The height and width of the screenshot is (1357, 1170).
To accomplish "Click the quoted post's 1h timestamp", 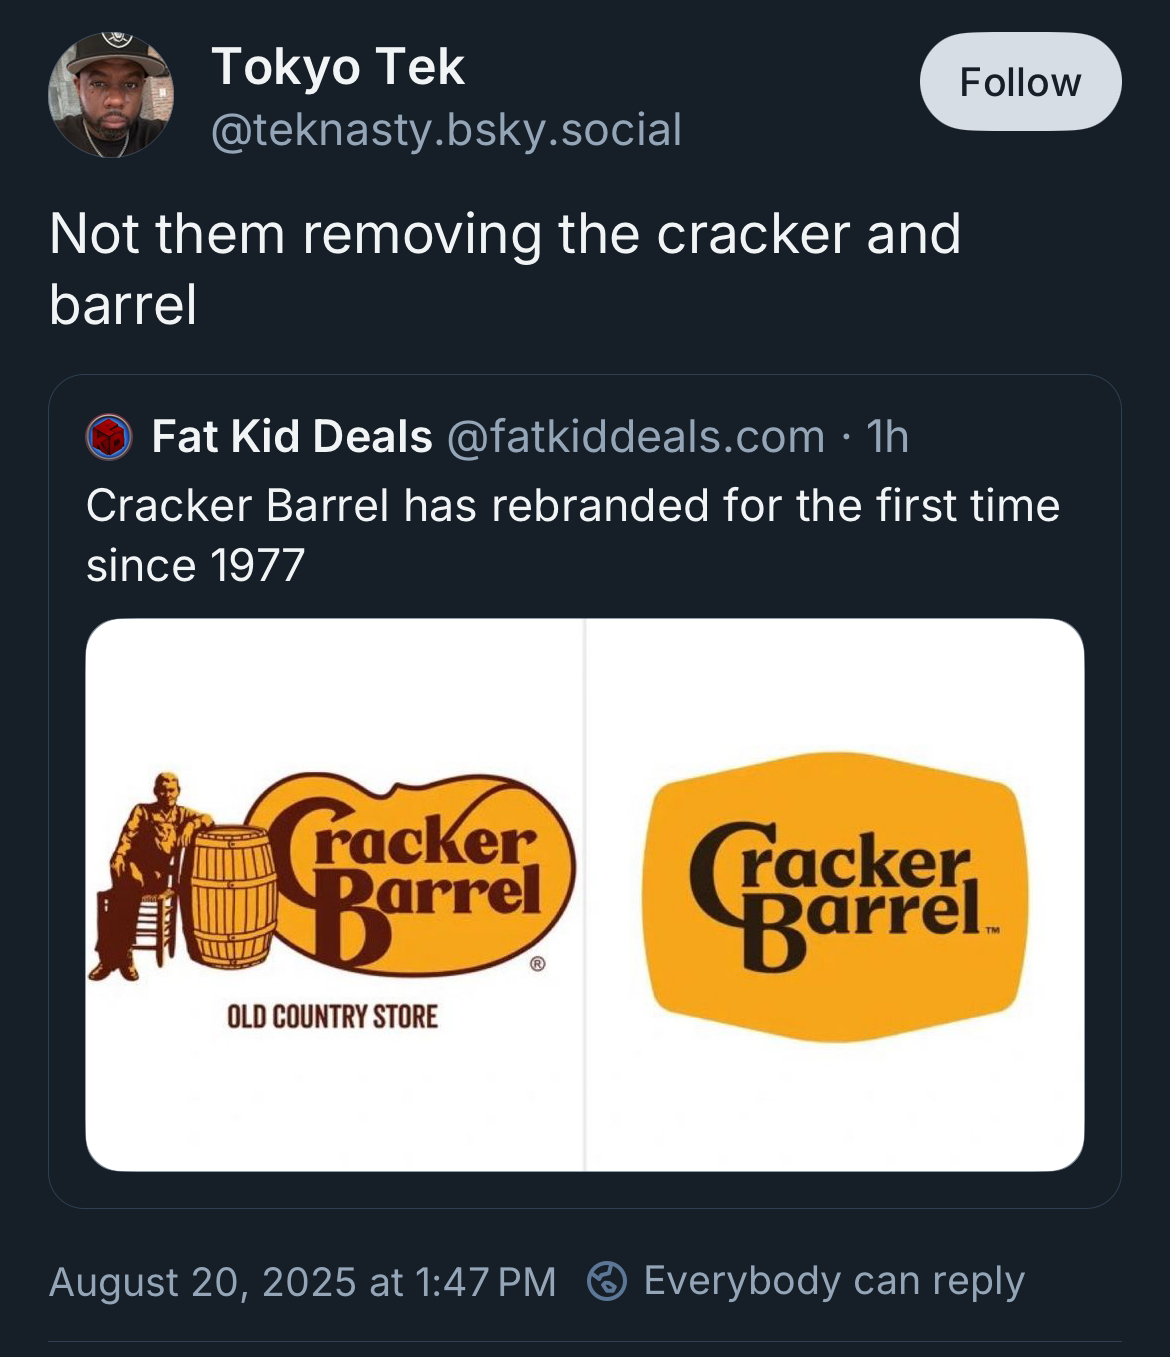I will 888,437.
